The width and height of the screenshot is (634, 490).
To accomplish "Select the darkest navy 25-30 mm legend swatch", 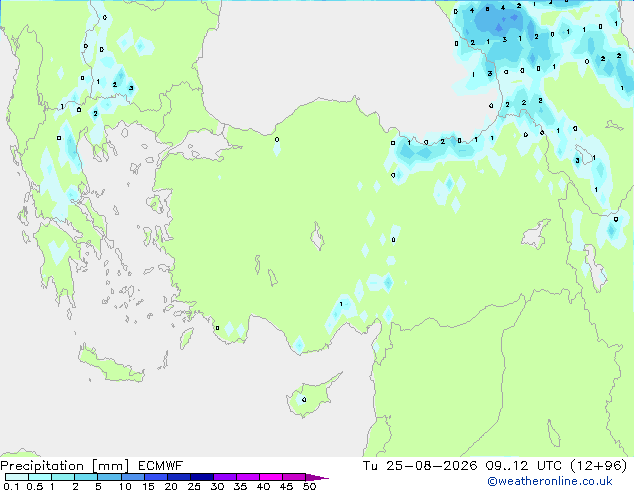I will [202, 477].
